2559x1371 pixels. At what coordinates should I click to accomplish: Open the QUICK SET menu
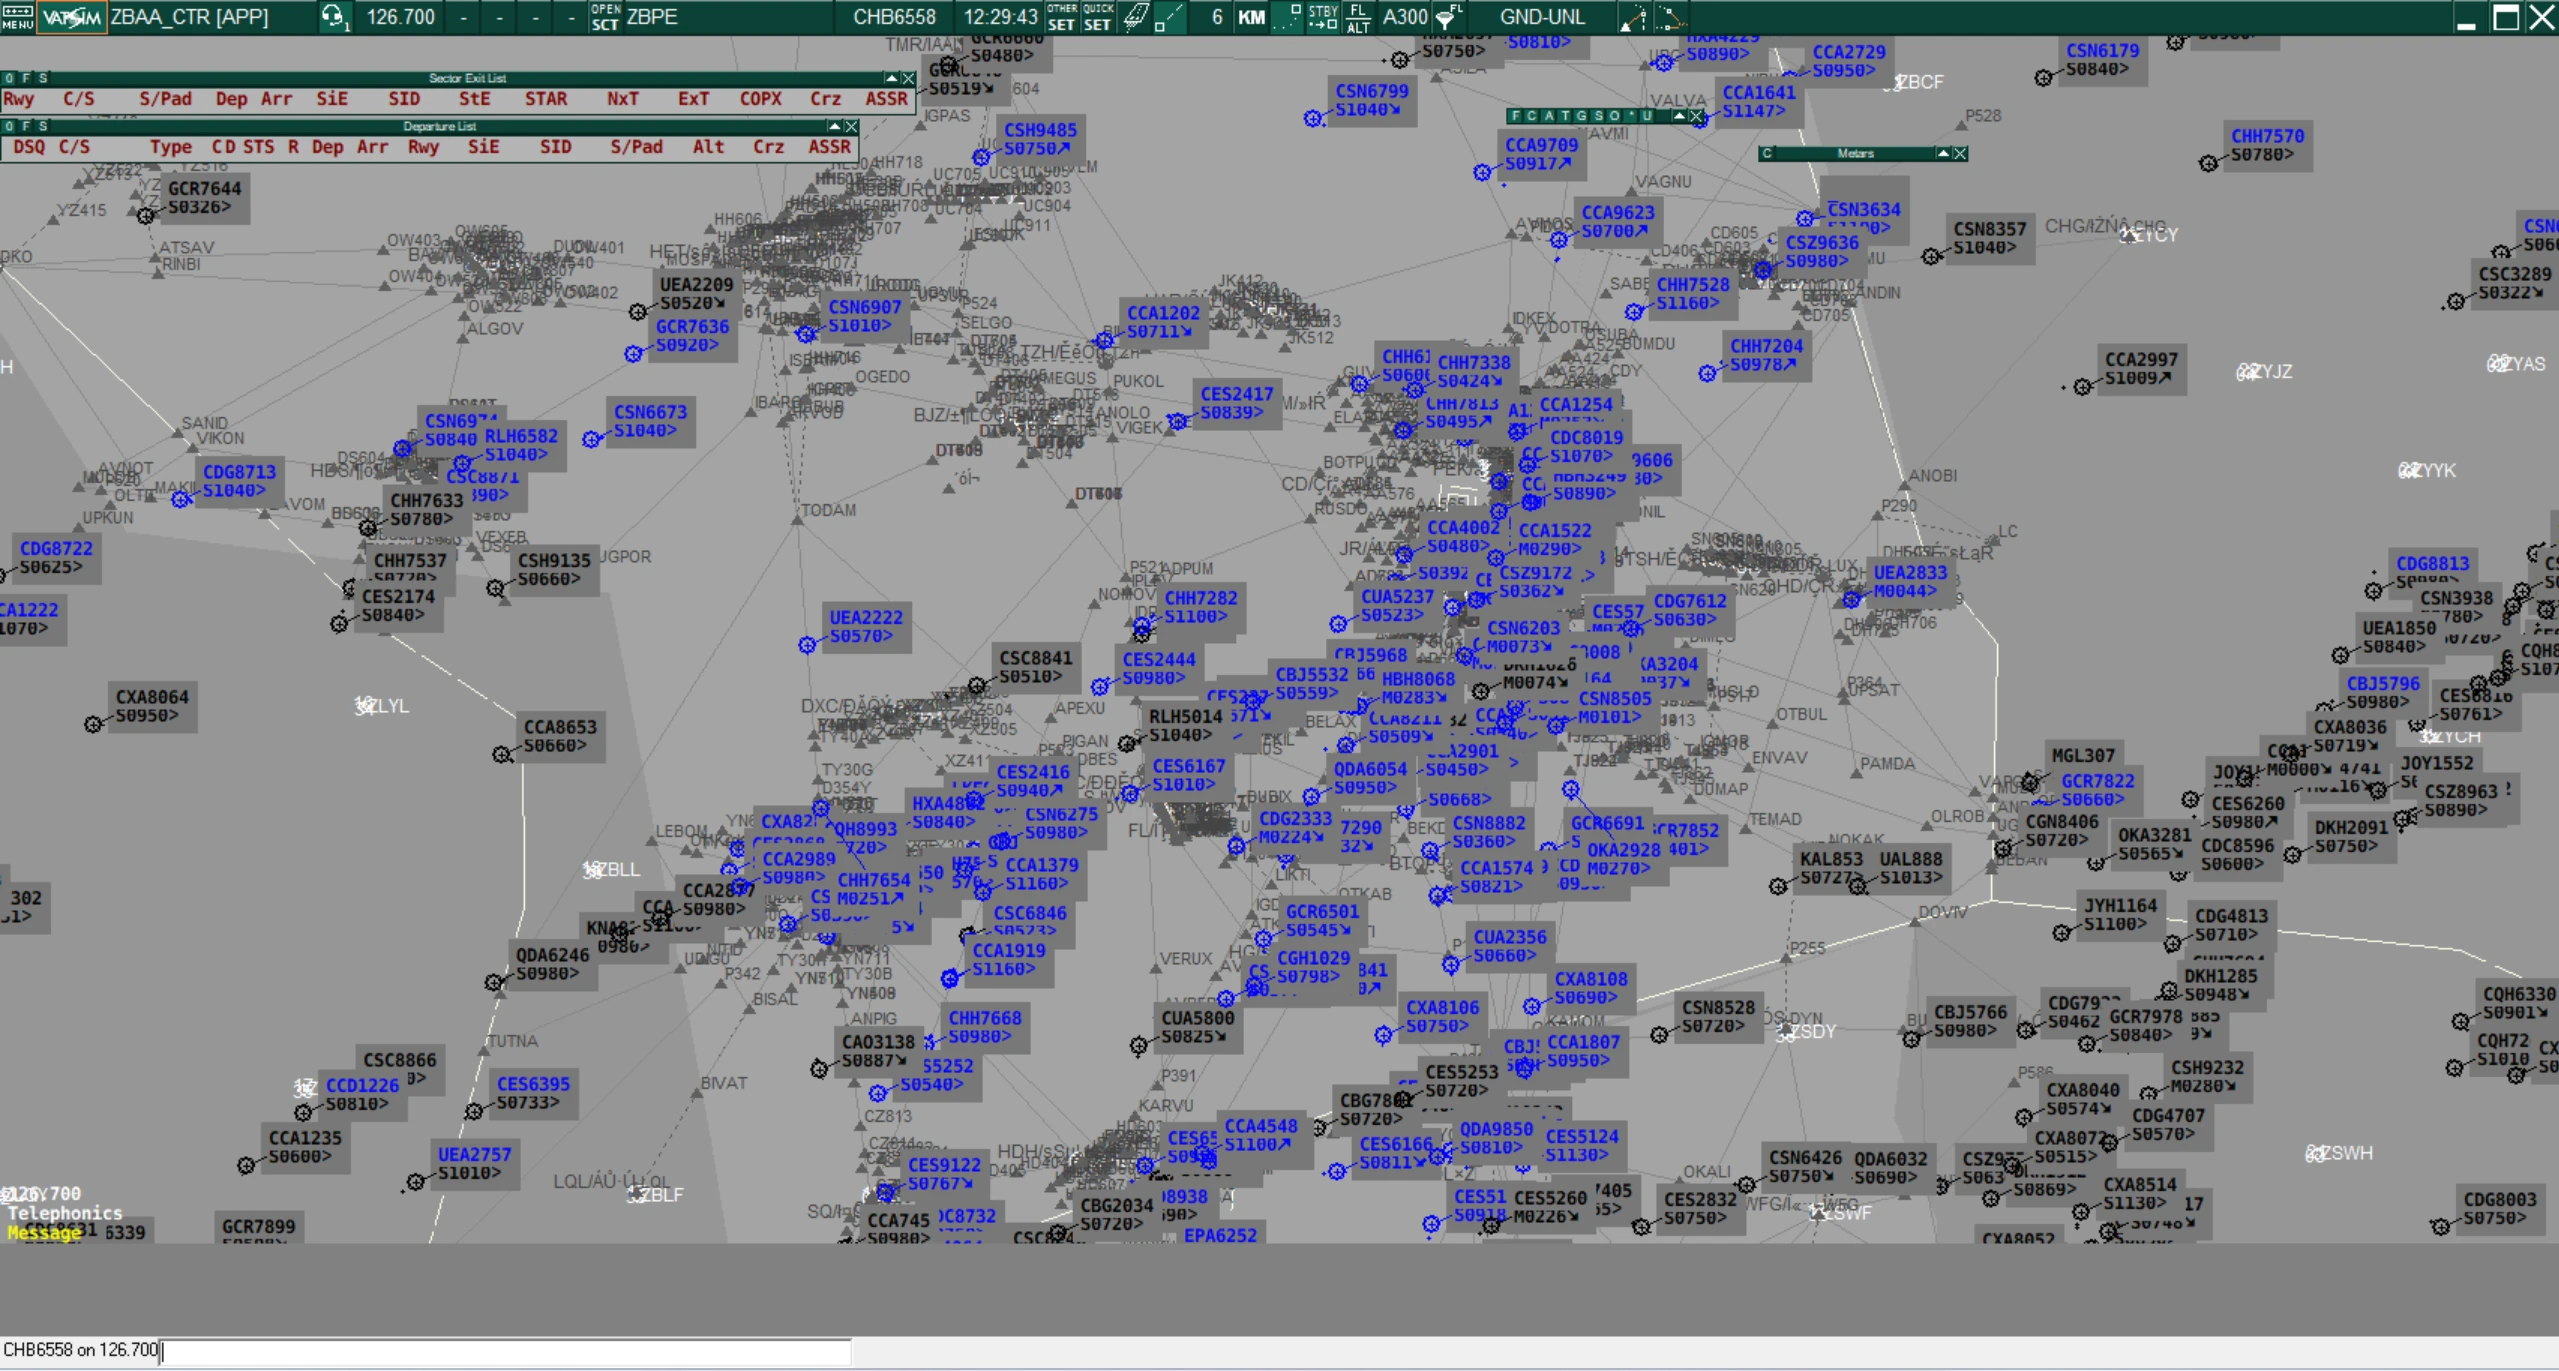[1097, 17]
